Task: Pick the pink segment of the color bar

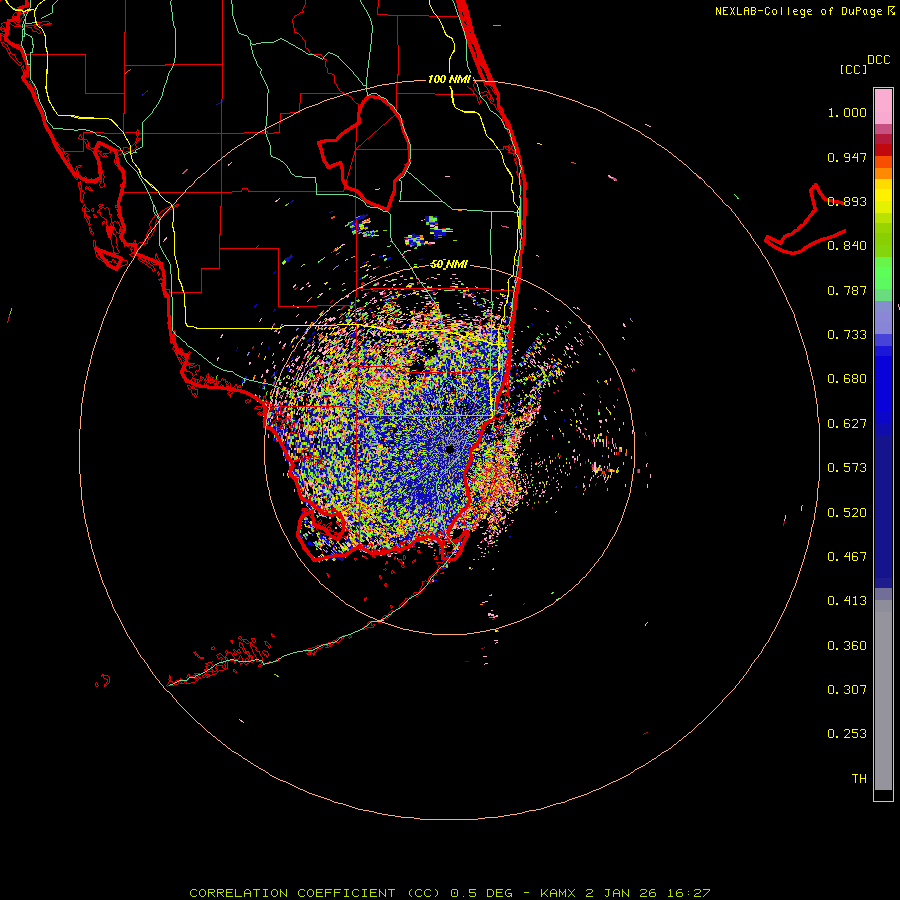Action: 883,107
